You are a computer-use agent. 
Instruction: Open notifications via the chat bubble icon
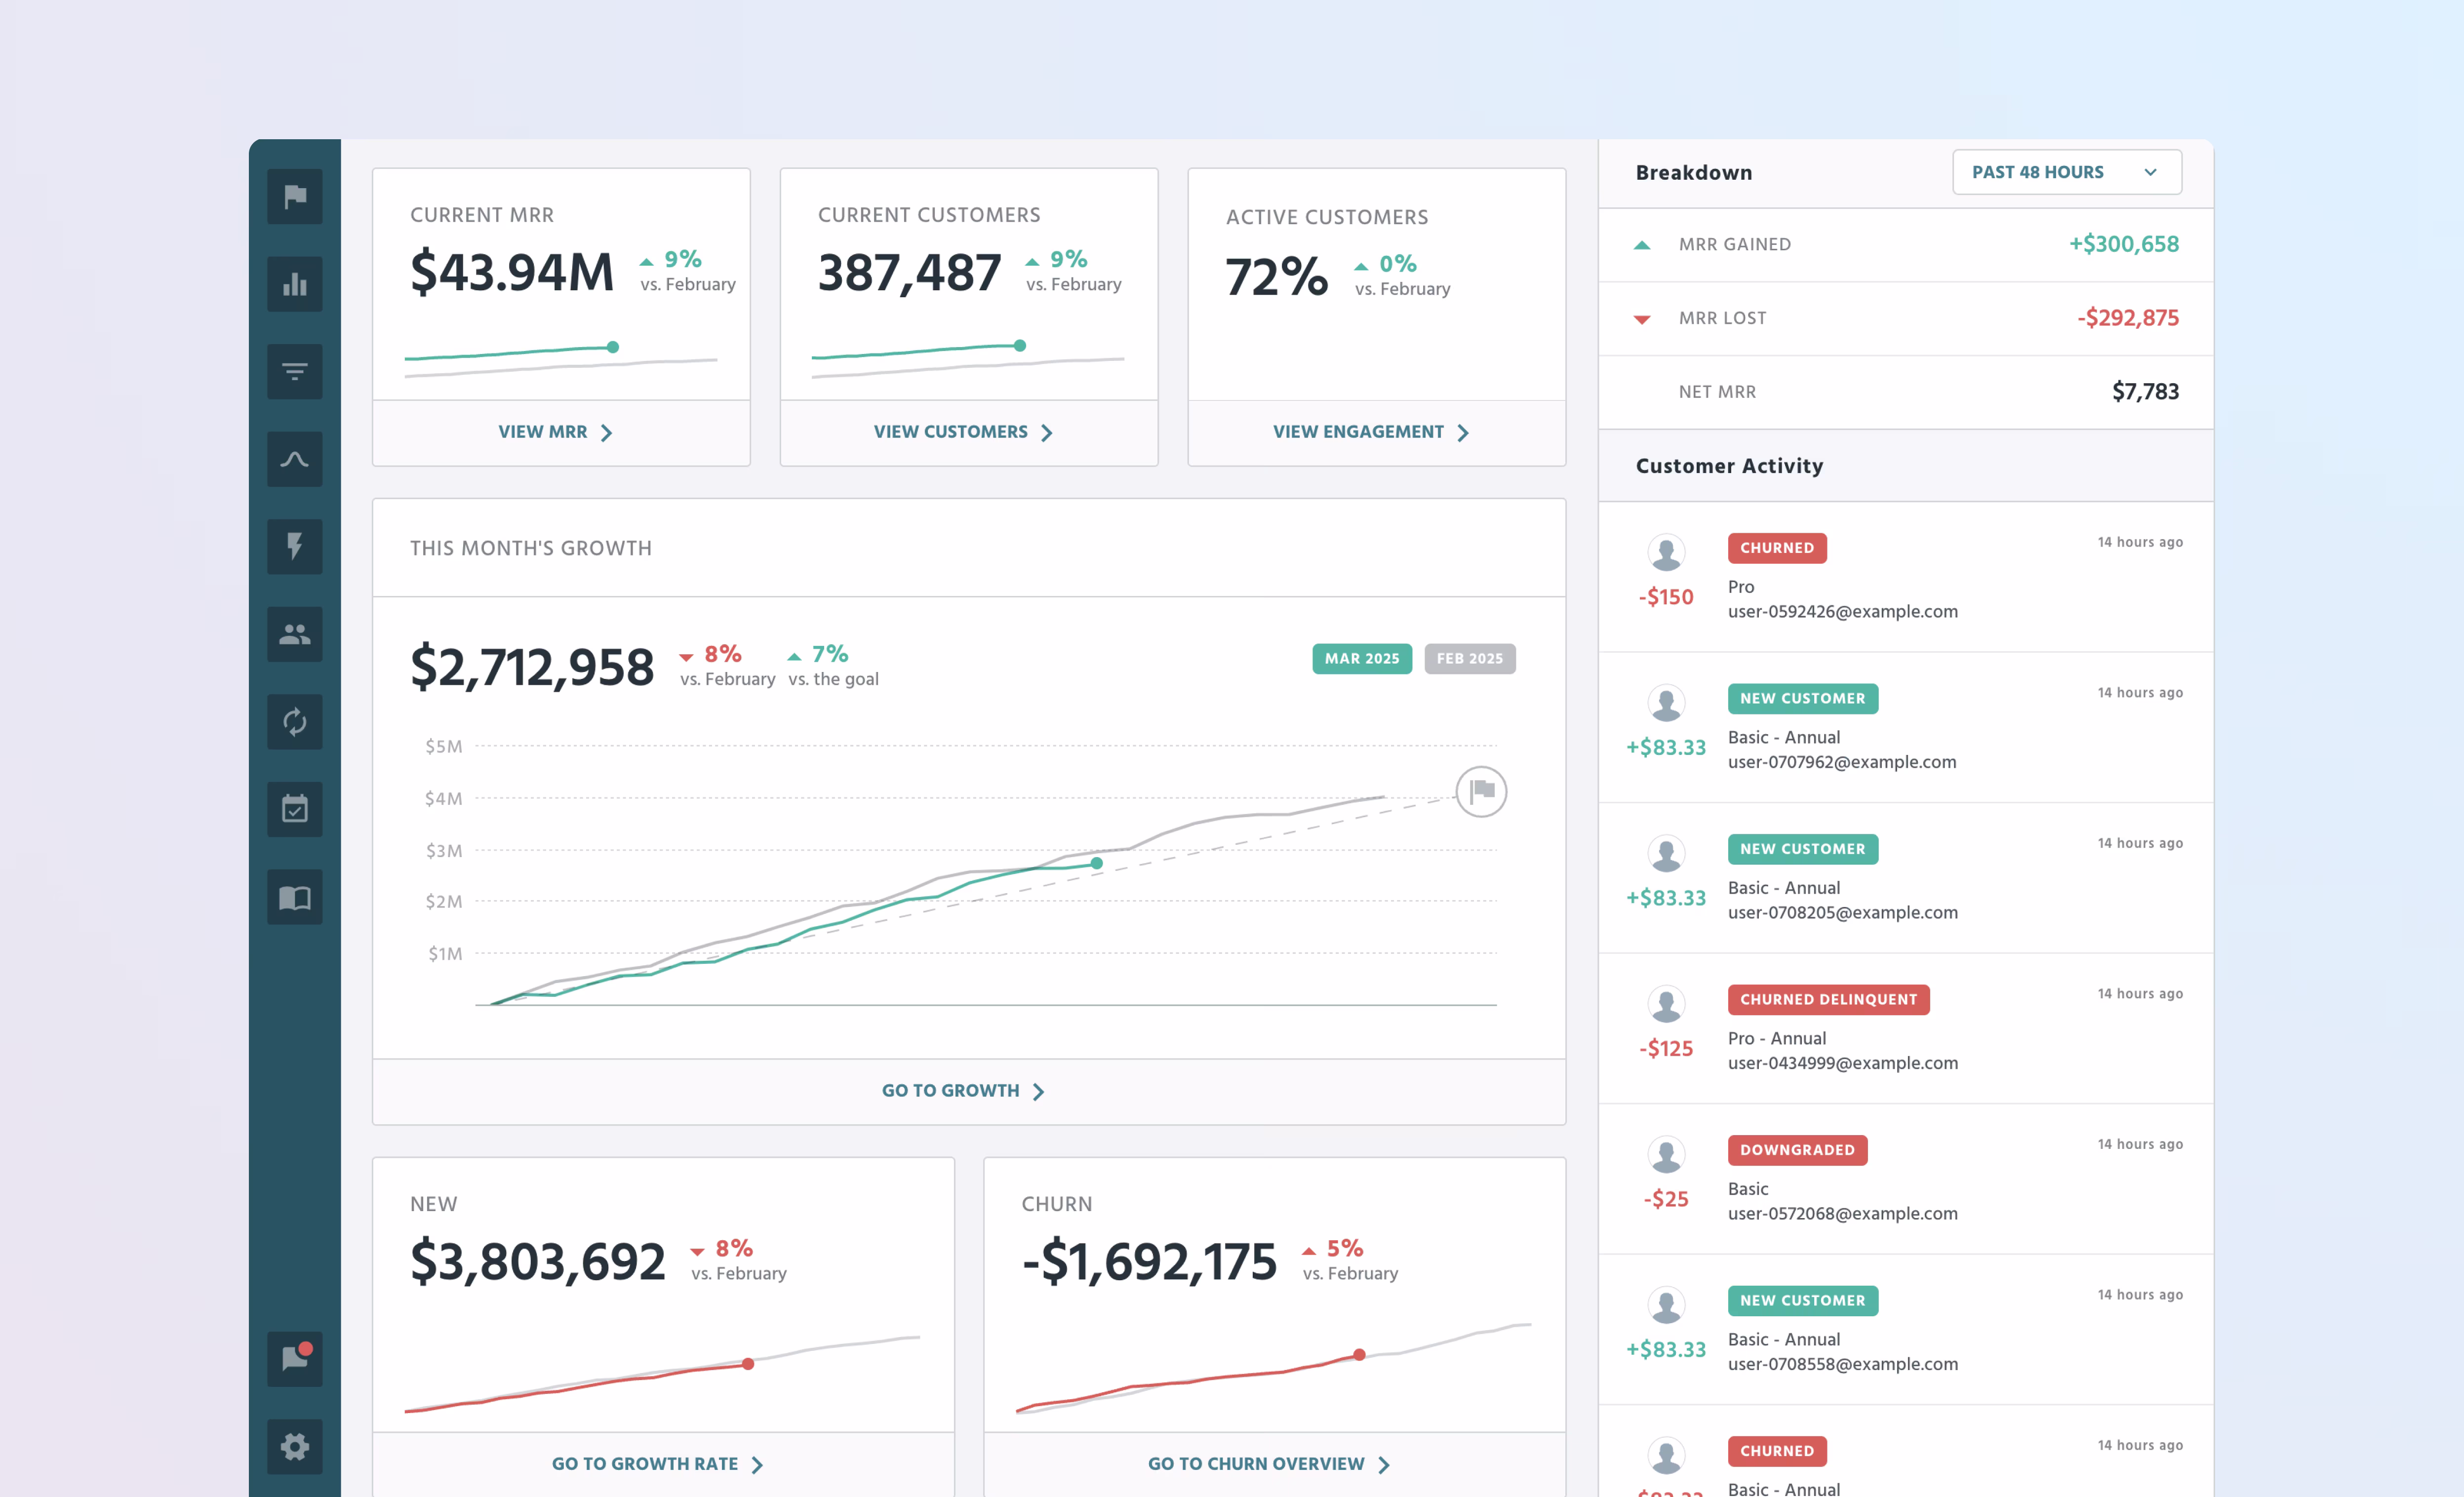tap(294, 1359)
